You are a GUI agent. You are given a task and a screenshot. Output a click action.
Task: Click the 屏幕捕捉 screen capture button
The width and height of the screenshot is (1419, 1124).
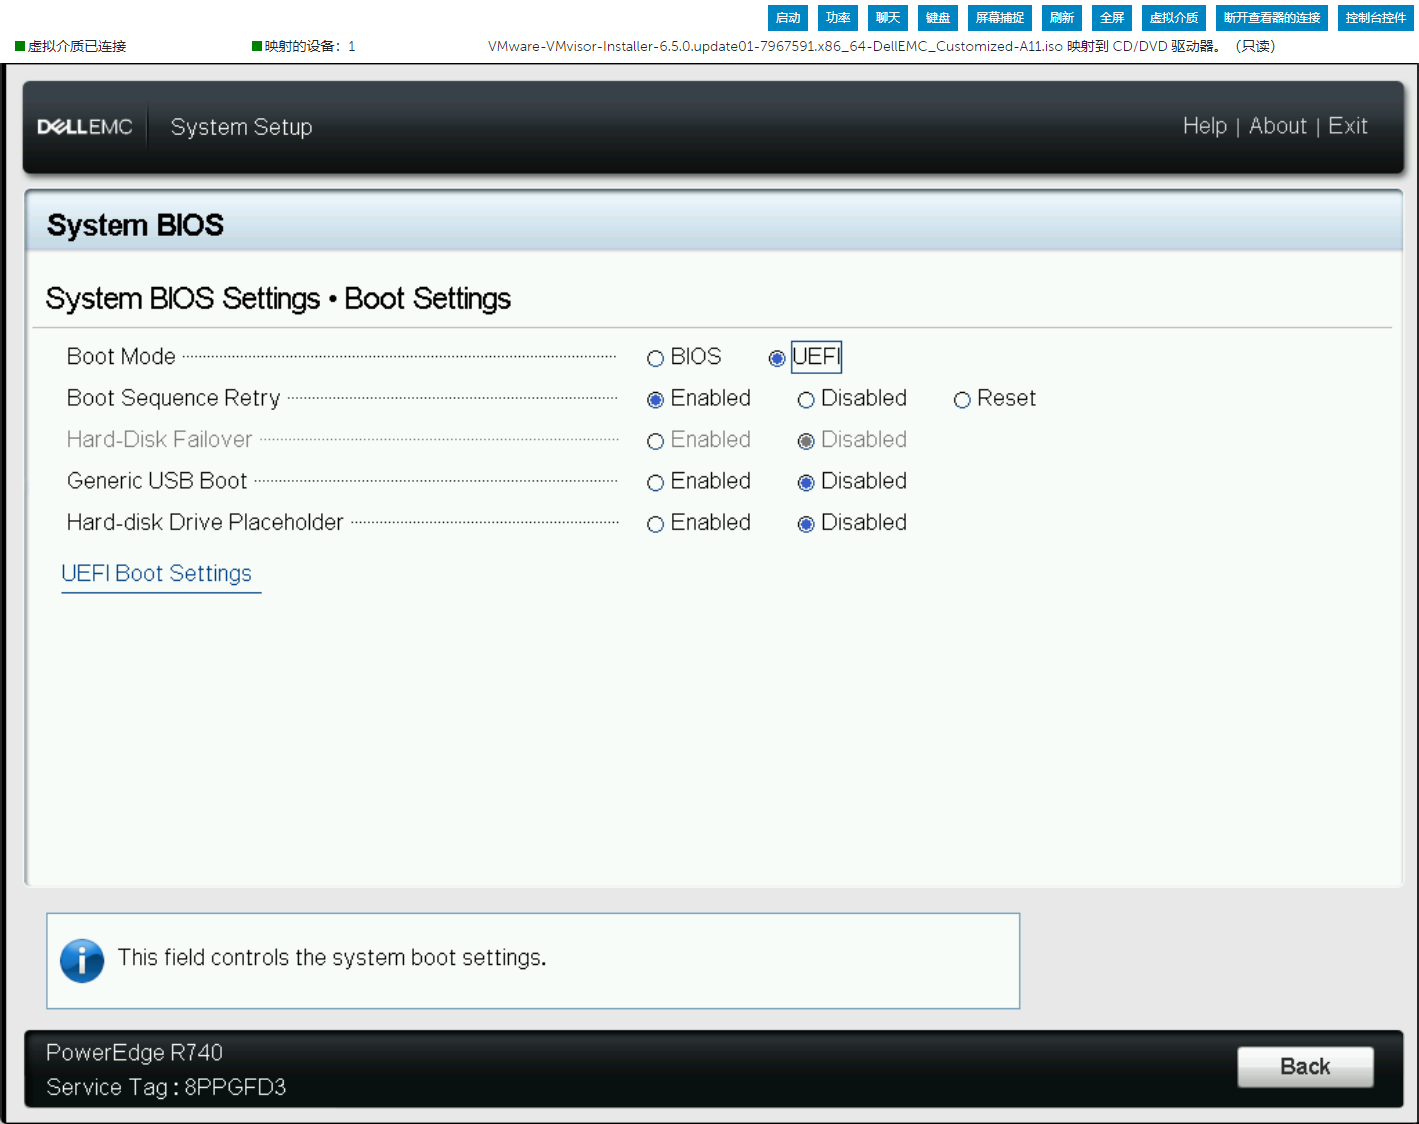[1000, 18]
